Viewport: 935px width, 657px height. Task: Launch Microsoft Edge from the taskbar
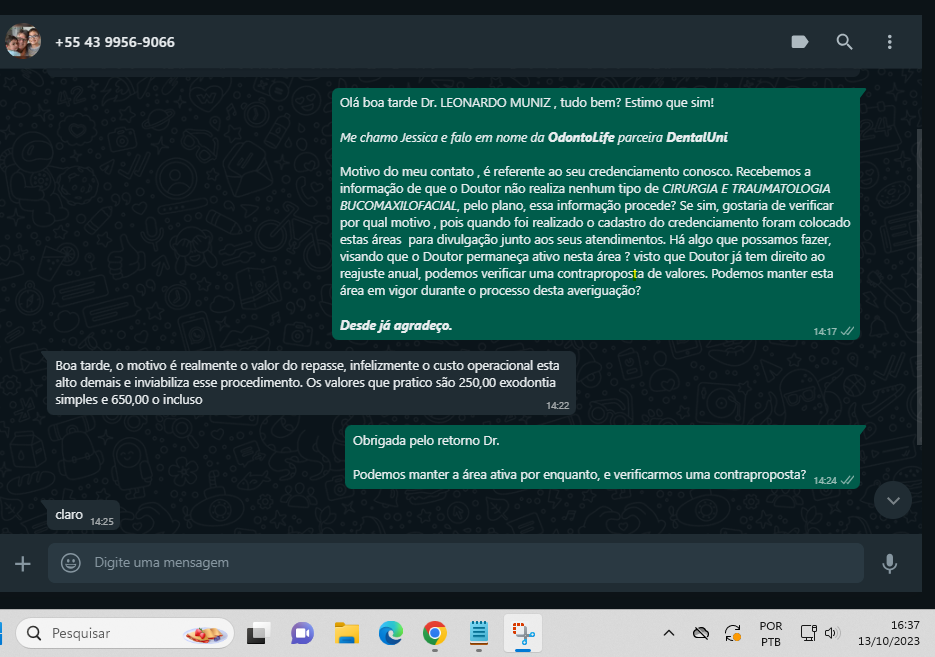[x=391, y=633]
